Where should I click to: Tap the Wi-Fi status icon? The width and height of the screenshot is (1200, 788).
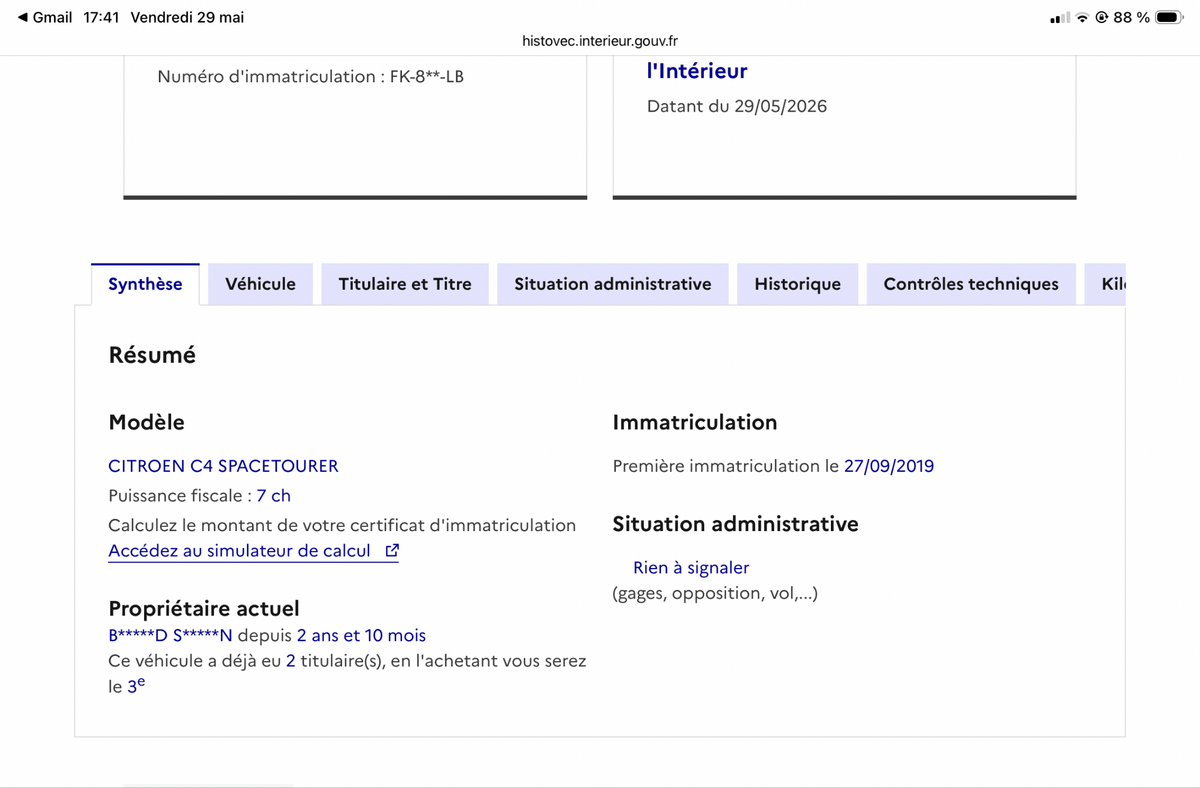1082,17
